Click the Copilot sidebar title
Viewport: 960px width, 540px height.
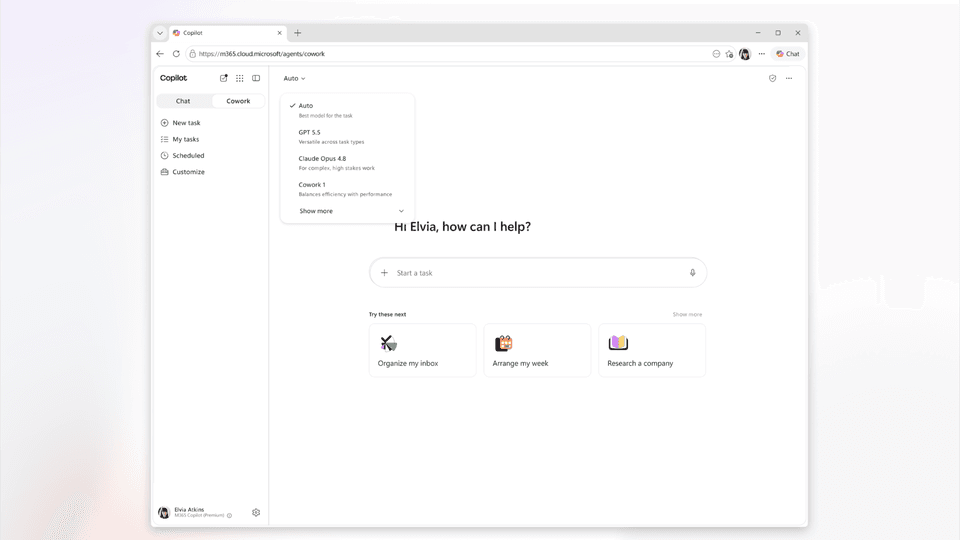coord(173,78)
